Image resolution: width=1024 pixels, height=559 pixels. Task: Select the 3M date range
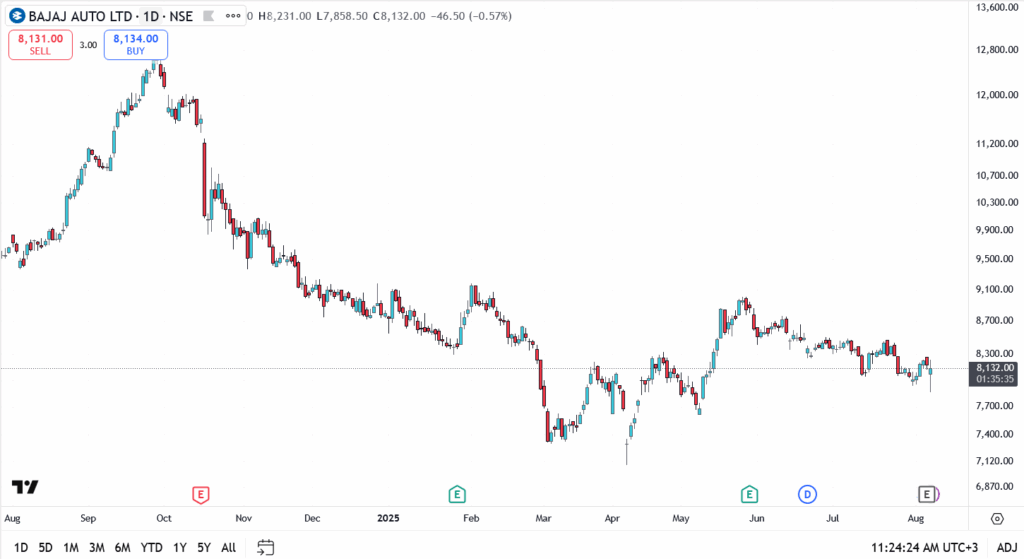point(97,547)
